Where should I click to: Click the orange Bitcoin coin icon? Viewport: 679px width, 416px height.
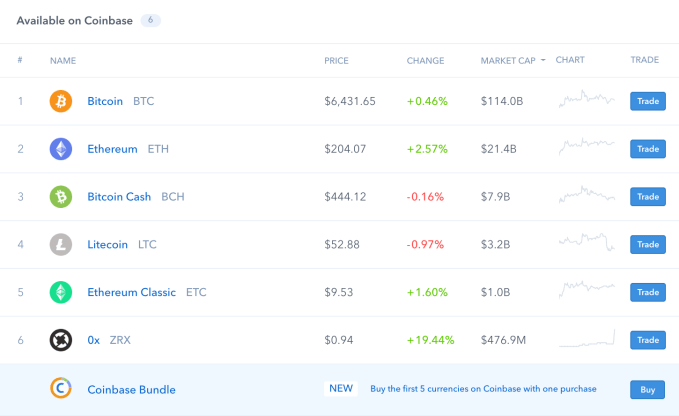coord(61,101)
